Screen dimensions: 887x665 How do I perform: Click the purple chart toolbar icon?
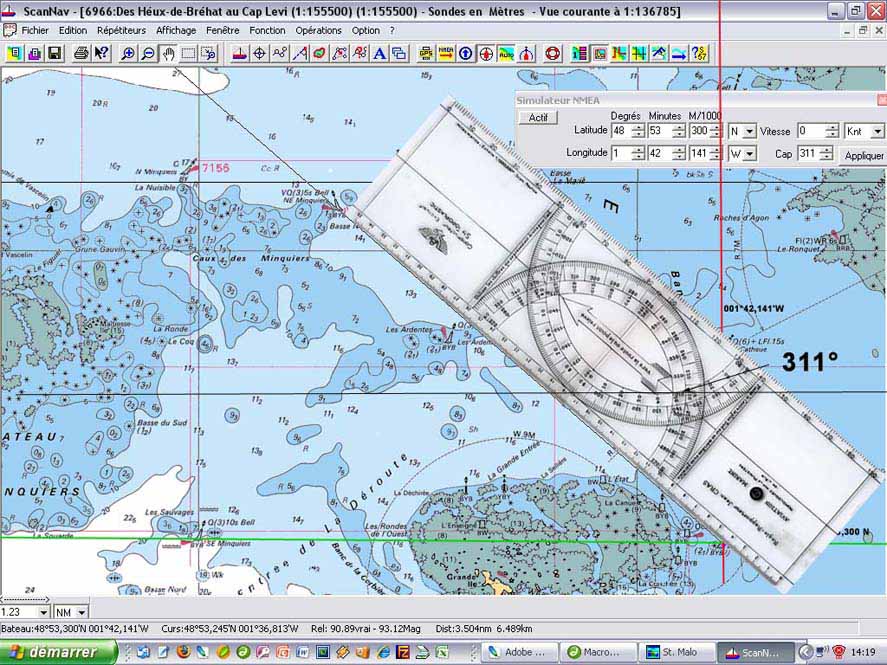35,54
